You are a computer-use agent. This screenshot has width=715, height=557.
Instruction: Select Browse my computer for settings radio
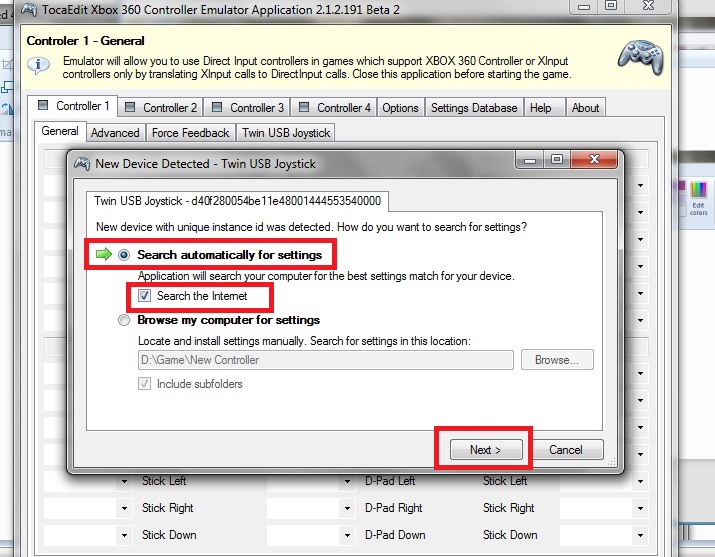[x=124, y=320]
